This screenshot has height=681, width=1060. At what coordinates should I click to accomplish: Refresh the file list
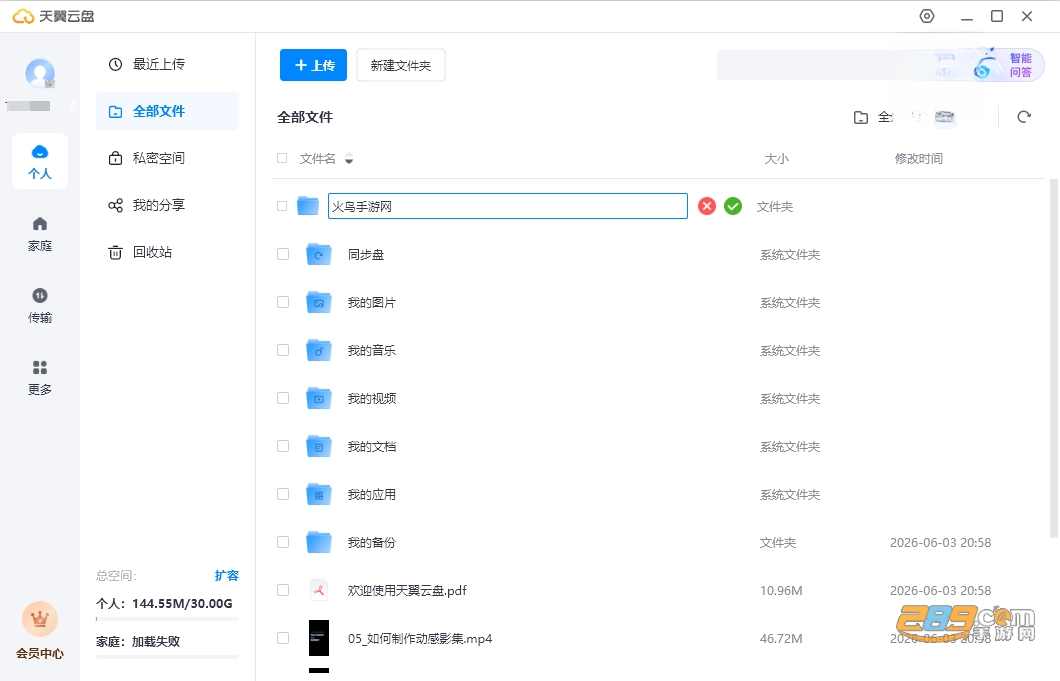click(x=1024, y=117)
